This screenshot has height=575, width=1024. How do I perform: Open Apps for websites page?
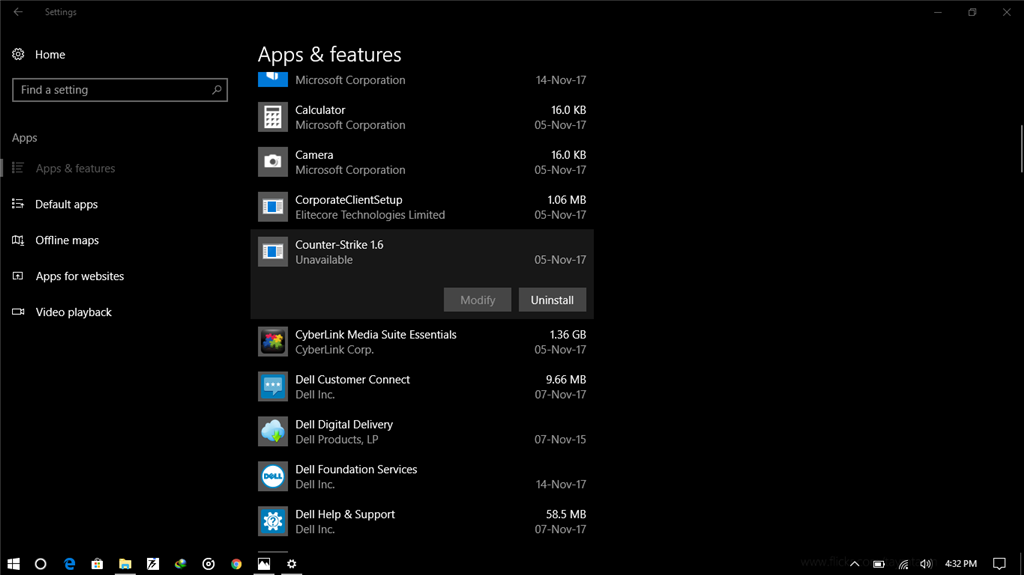(x=80, y=276)
